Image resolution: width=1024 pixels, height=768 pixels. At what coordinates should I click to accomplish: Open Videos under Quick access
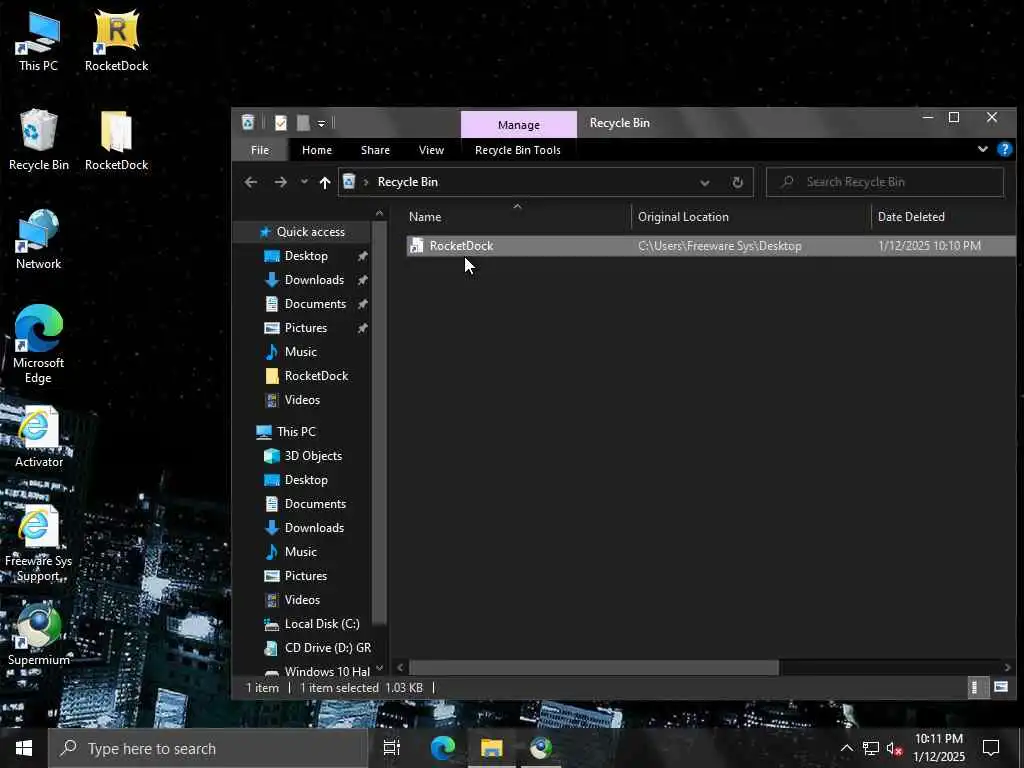click(x=302, y=400)
